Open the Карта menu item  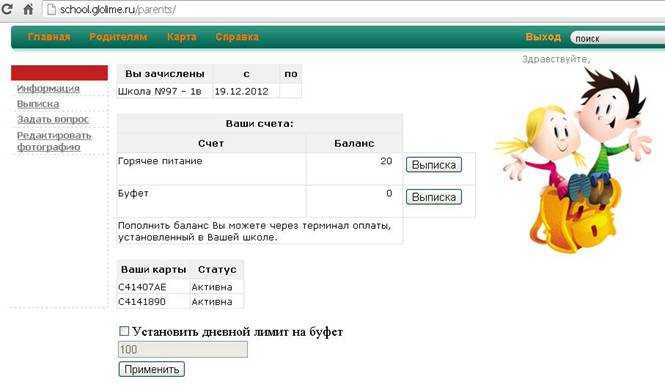[x=182, y=37]
